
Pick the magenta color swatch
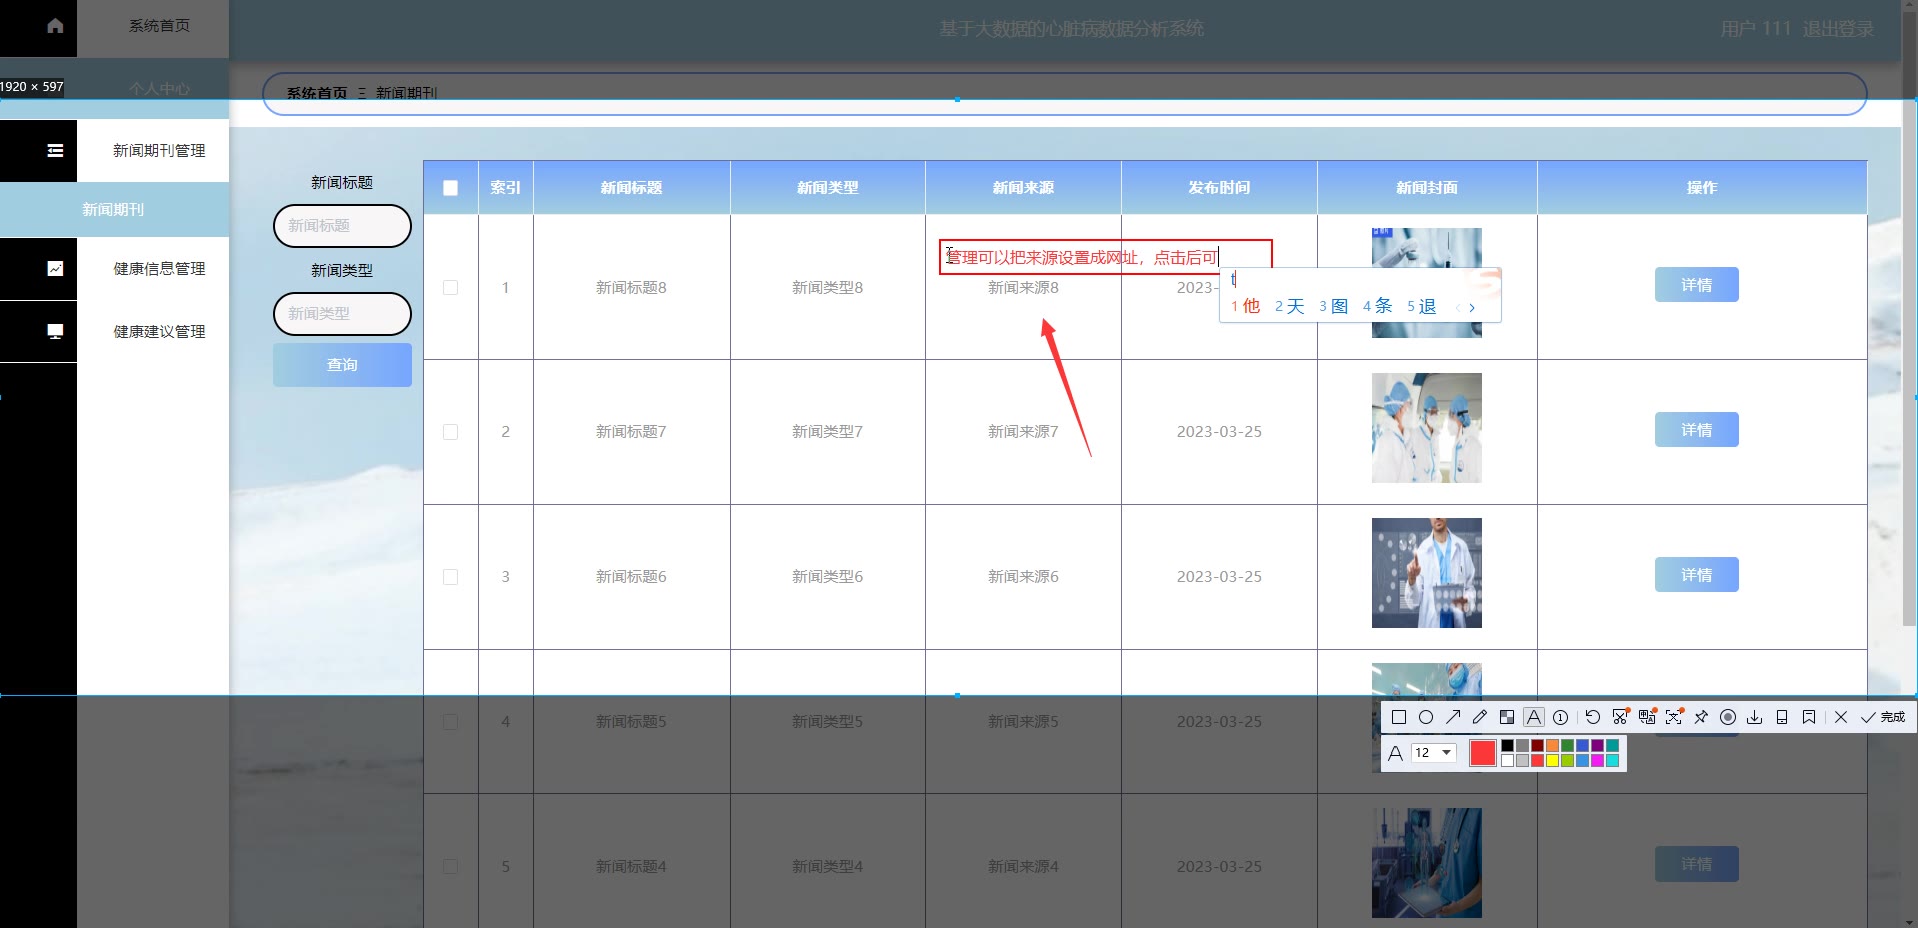(x=1597, y=760)
